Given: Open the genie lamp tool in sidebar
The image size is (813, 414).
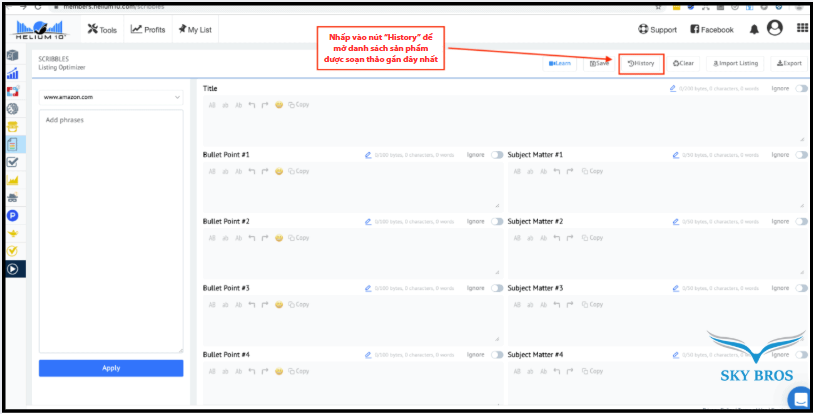Looking at the screenshot, I should (x=14, y=233).
